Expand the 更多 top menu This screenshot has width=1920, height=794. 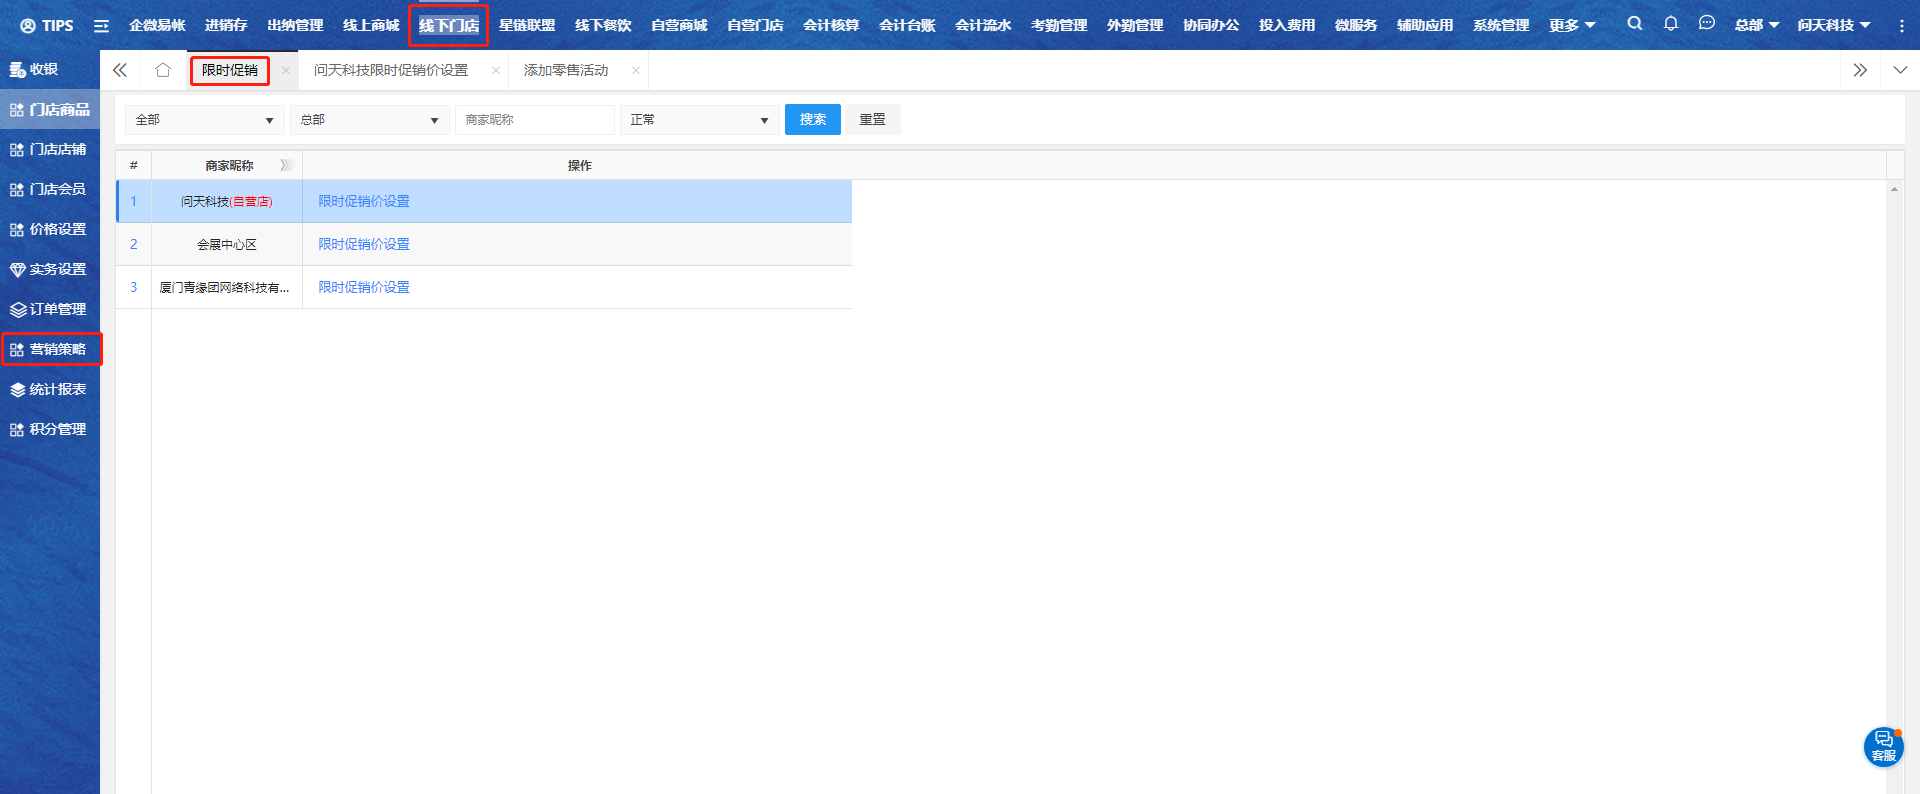(1572, 25)
